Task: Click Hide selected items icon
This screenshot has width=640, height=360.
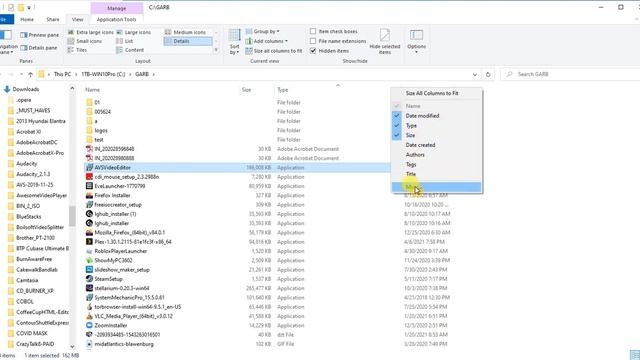Action: point(384,36)
